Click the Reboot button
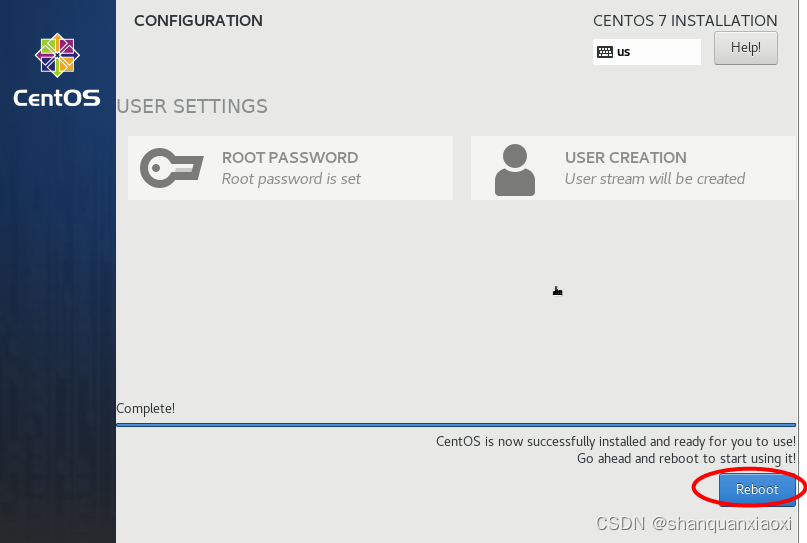The image size is (807, 543). [757, 489]
